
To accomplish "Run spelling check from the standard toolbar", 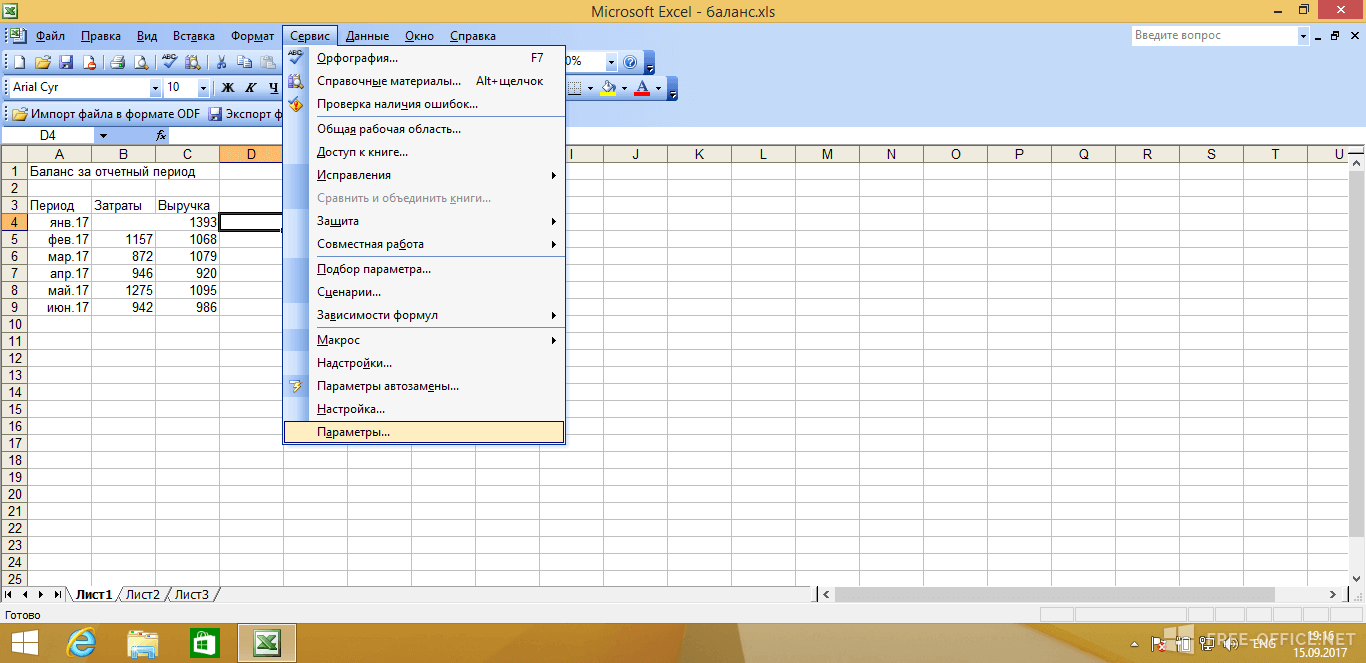I will [169, 61].
